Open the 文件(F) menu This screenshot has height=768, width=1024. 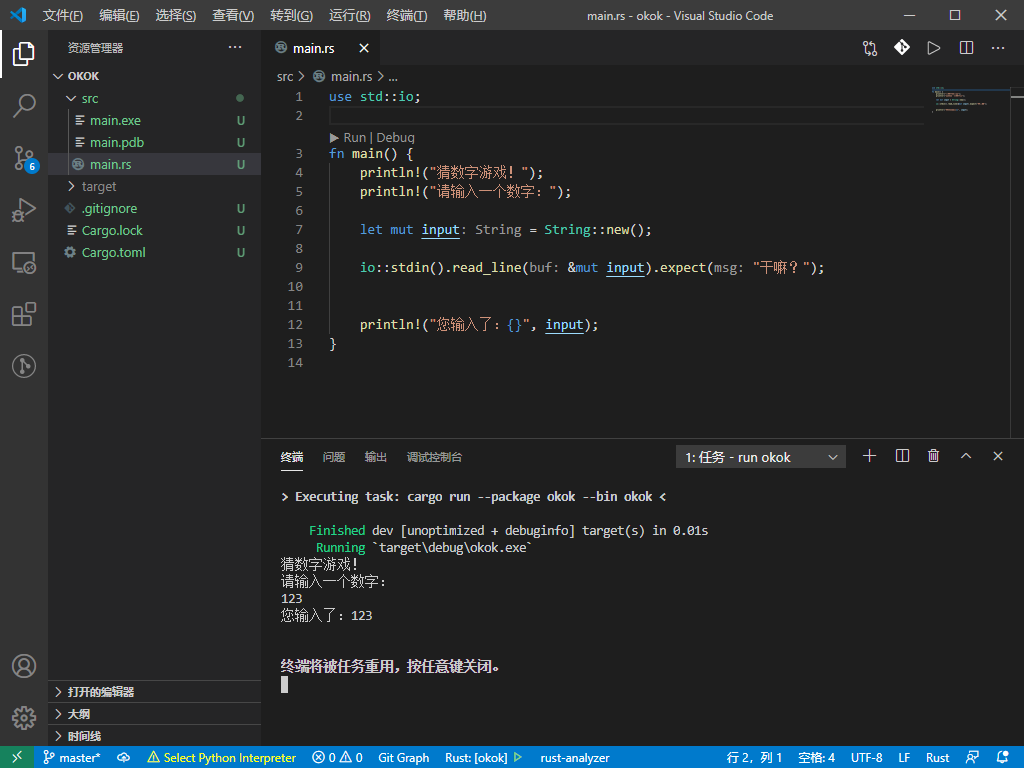63,15
